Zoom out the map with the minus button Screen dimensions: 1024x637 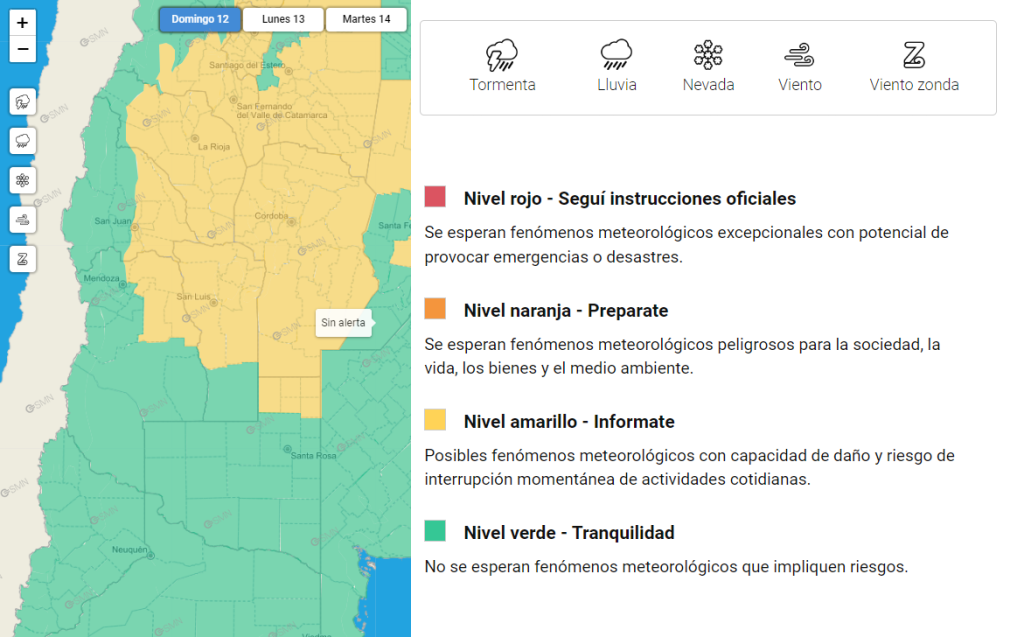[23, 48]
